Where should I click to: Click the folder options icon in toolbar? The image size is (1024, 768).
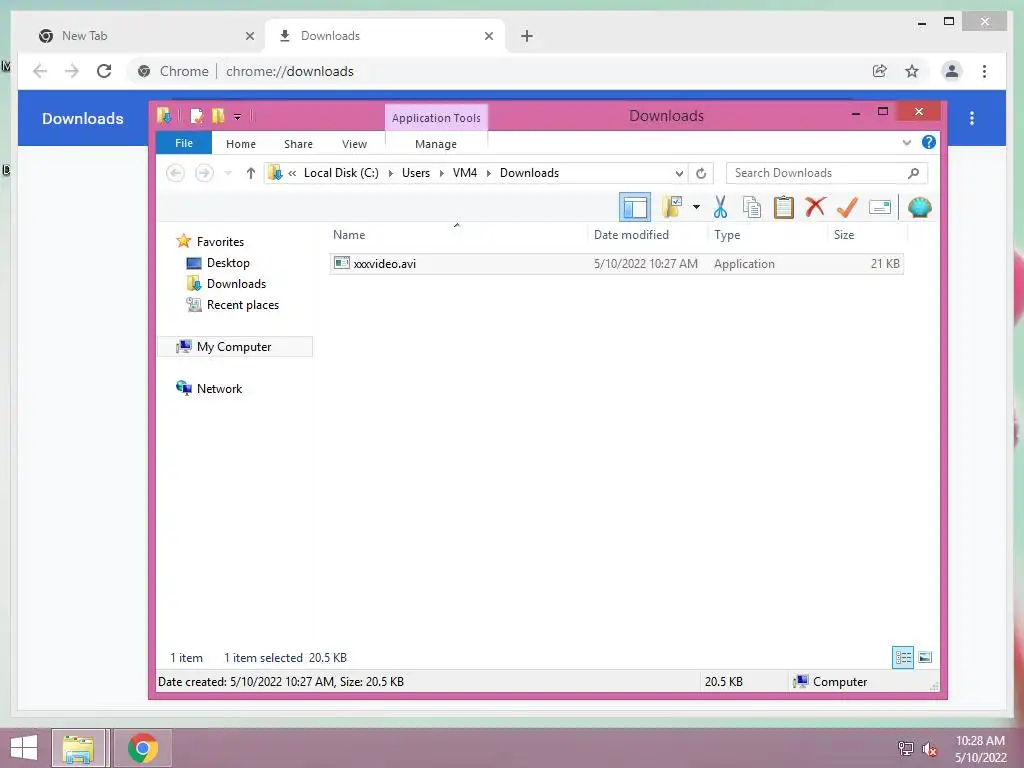[x=672, y=207]
